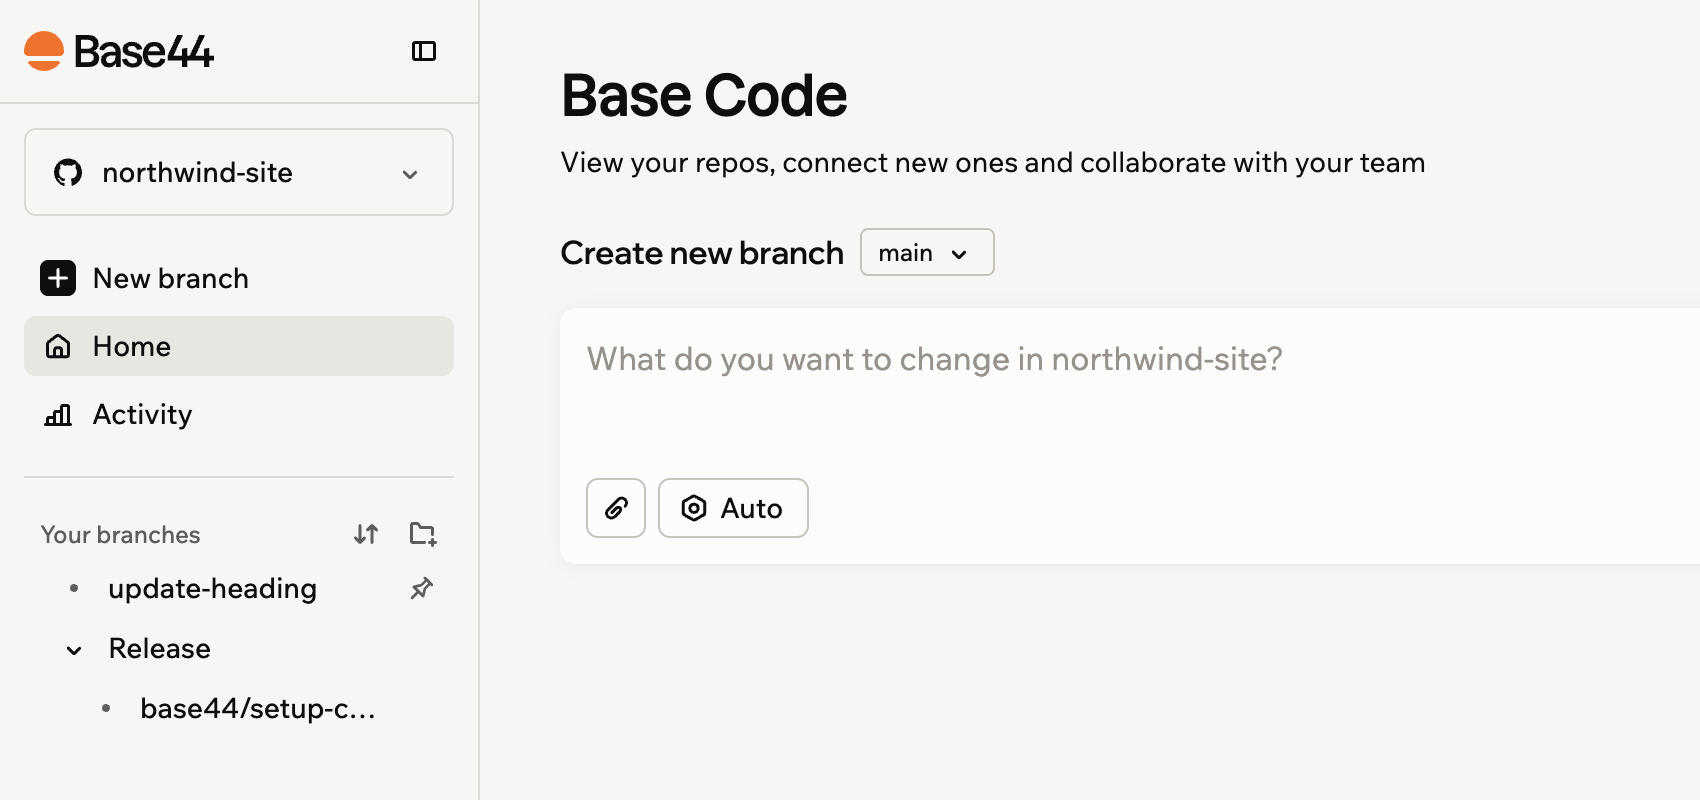Click the Activity bar chart icon
The image size is (1700, 800).
pos(58,414)
